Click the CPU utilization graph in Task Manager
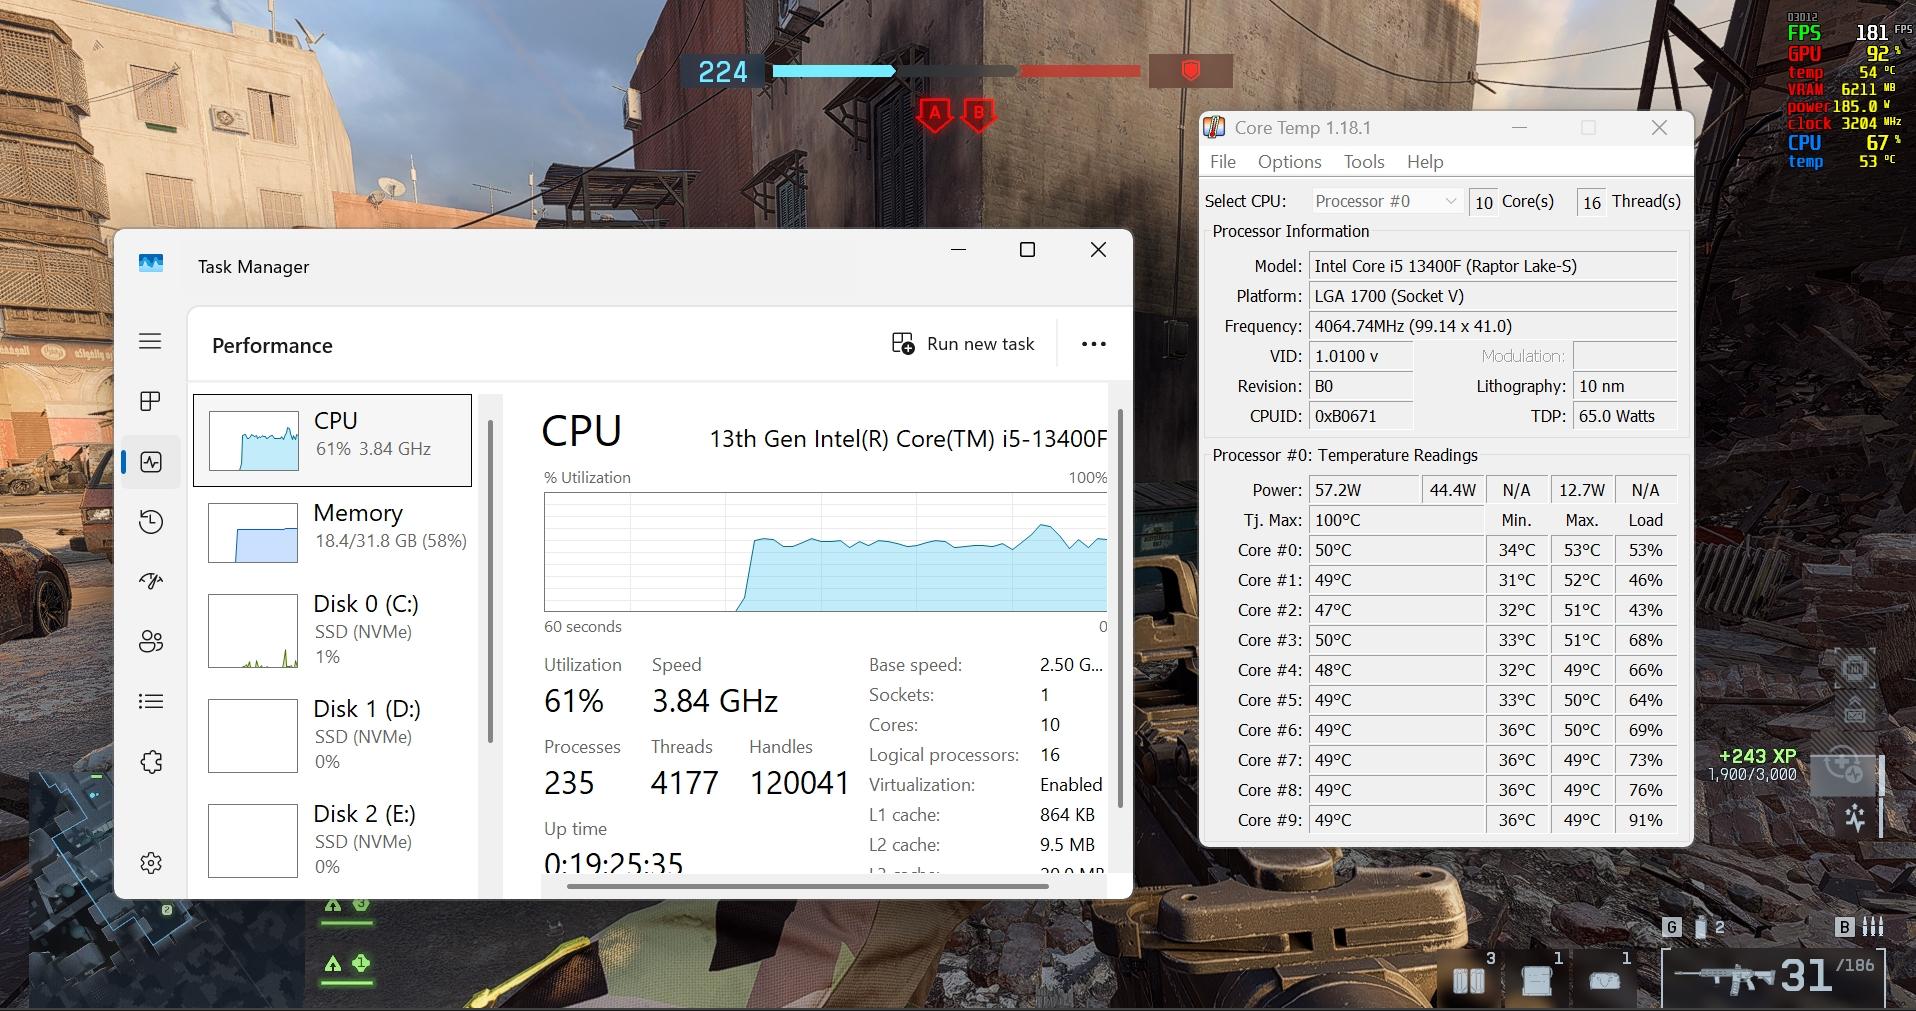The height and width of the screenshot is (1011, 1916). point(825,552)
